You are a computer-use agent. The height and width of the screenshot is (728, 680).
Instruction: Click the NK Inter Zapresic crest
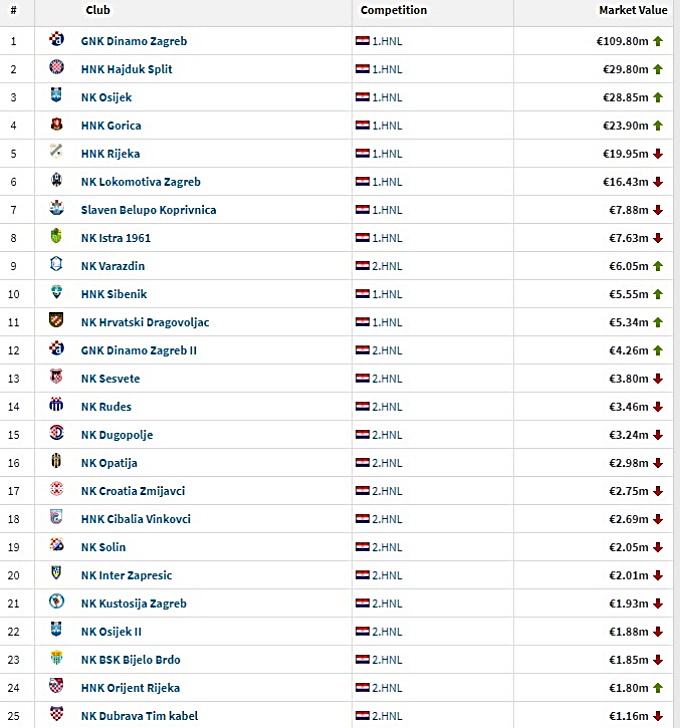56,575
